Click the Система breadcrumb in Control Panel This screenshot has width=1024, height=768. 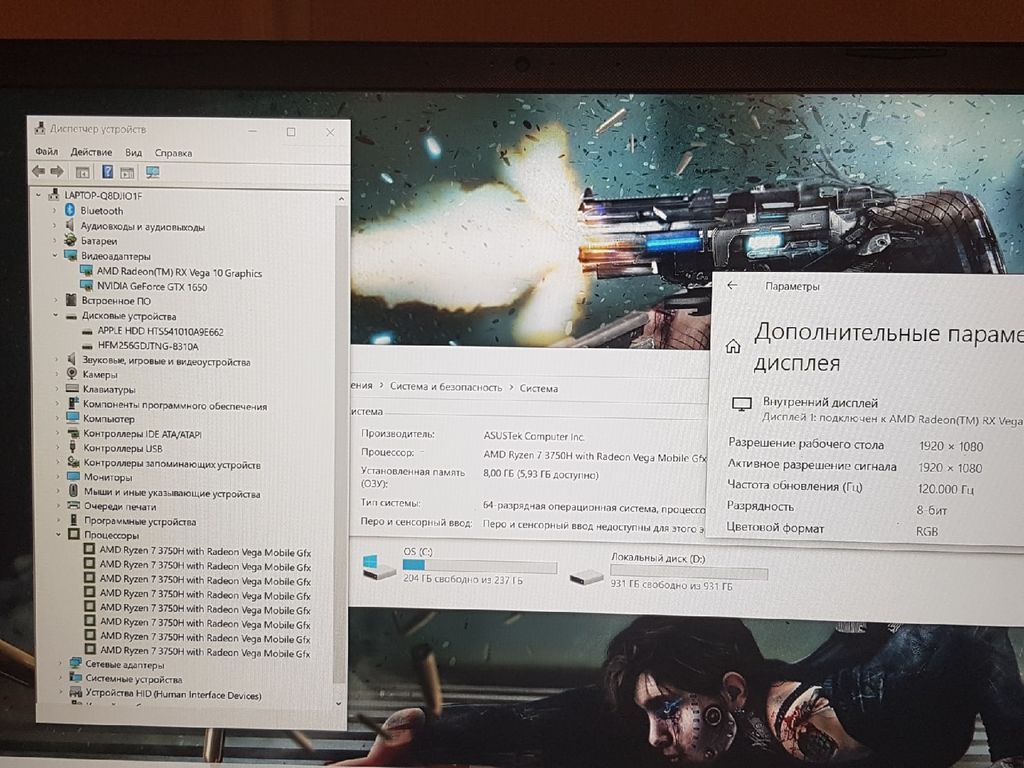pos(539,388)
